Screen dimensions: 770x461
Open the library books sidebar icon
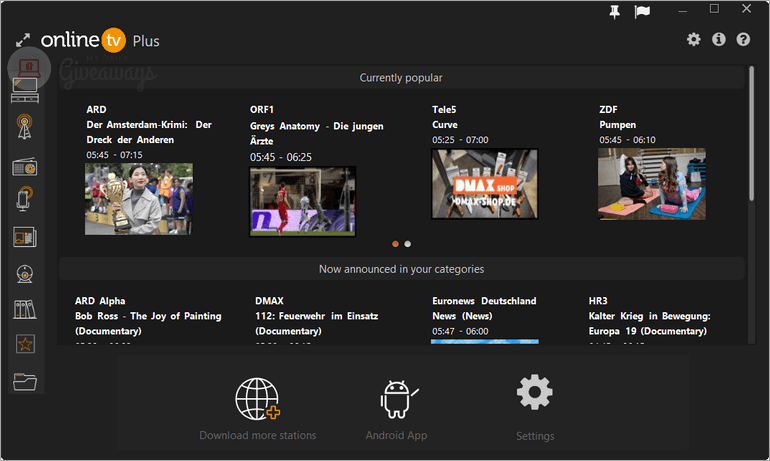pyautogui.click(x=25, y=310)
